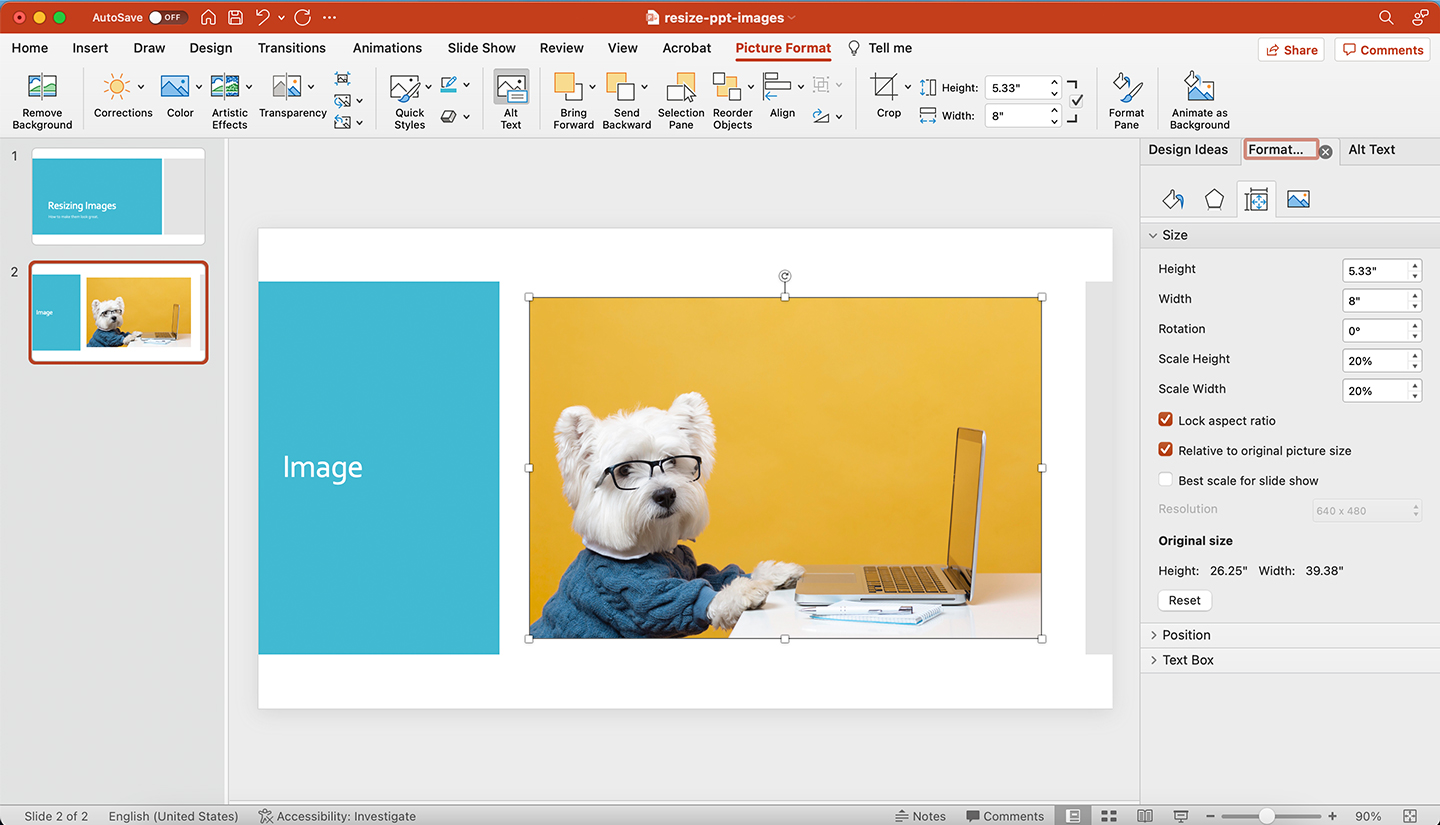Select the Remove Background tool
Image resolution: width=1440 pixels, height=825 pixels.
point(42,98)
